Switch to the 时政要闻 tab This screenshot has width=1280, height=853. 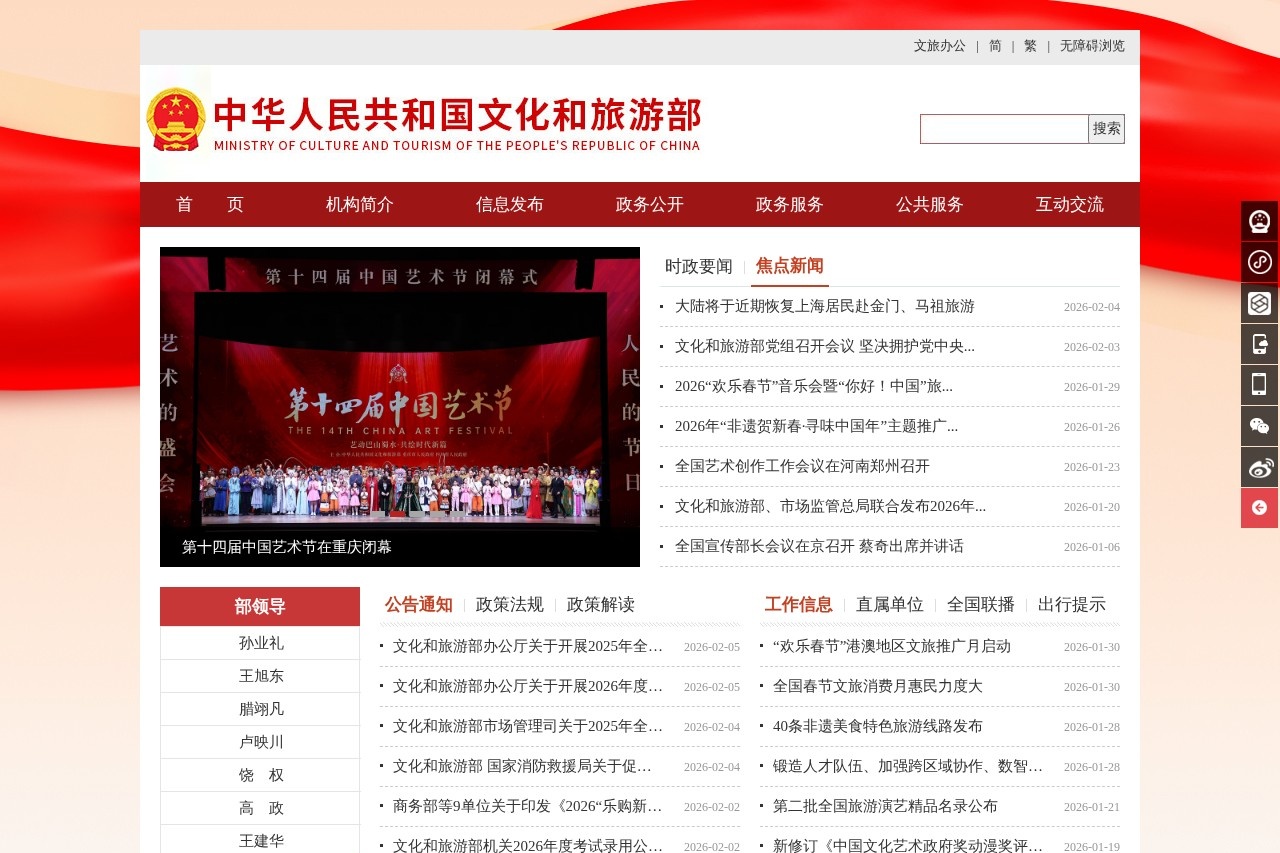point(699,267)
